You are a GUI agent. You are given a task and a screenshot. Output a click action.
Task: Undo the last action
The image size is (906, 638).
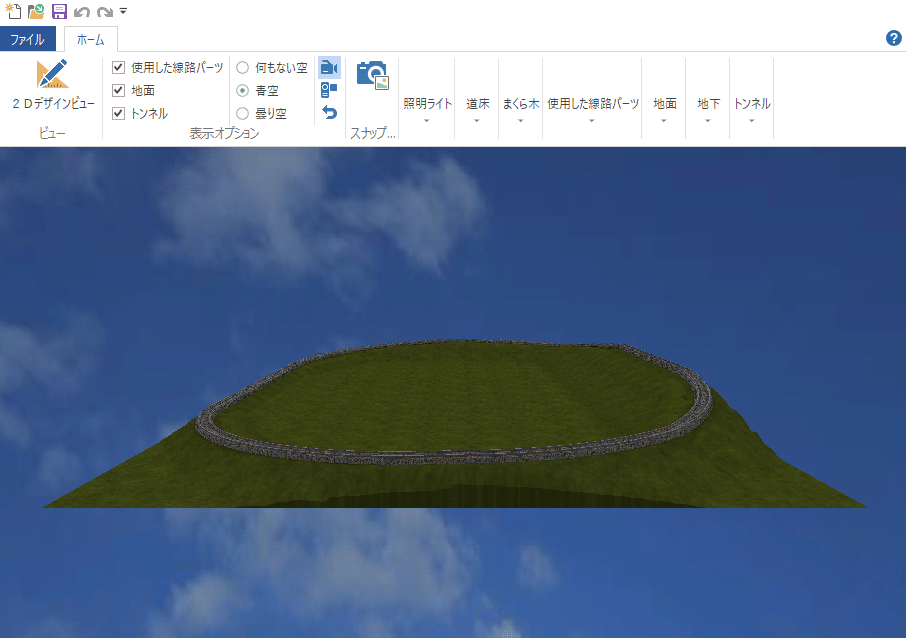pyautogui.click(x=82, y=10)
